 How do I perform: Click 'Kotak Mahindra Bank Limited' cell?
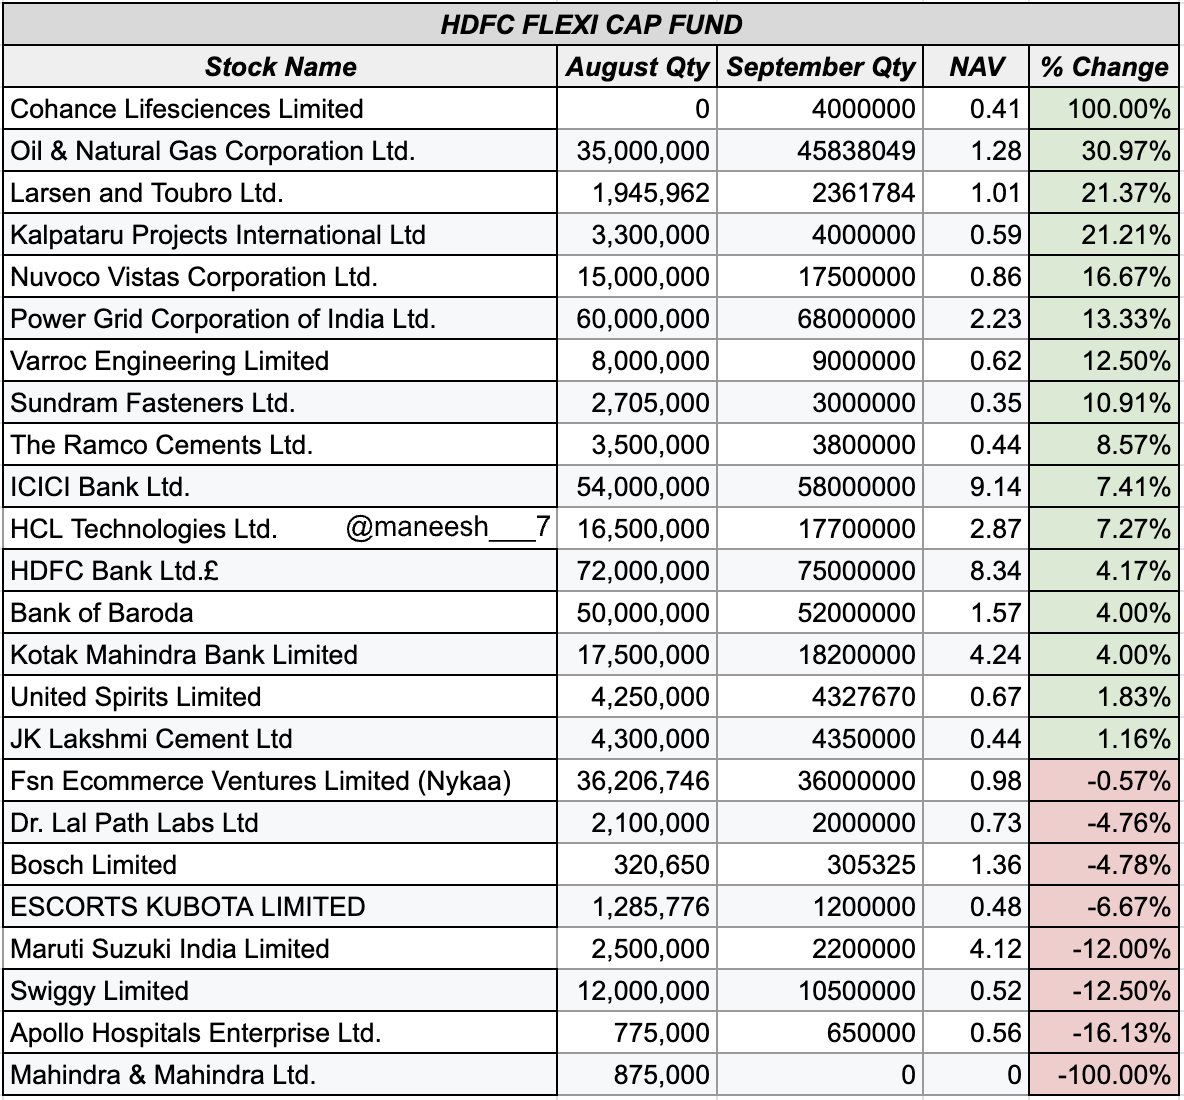(280, 655)
